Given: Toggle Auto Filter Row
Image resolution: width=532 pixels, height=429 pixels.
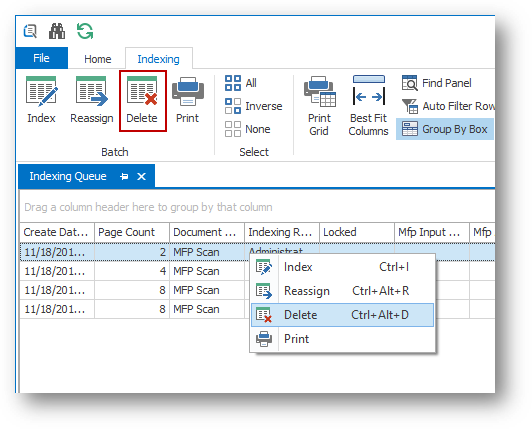Looking at the screenshot, I should coord(448,106).
